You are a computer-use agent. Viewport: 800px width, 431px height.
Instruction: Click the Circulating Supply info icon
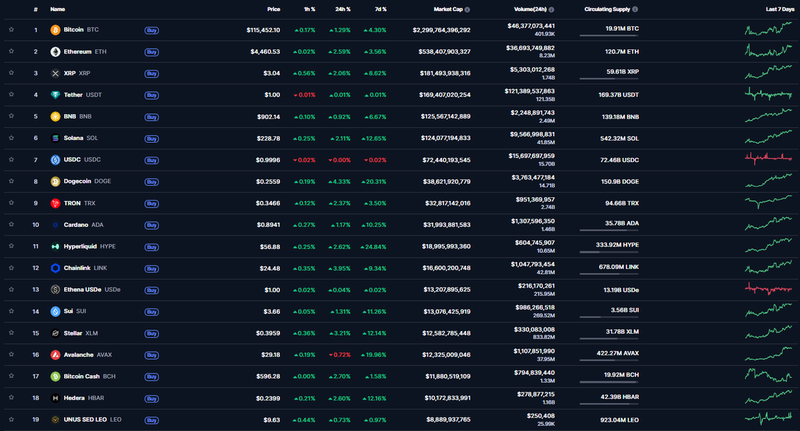(x=635, y=9)
